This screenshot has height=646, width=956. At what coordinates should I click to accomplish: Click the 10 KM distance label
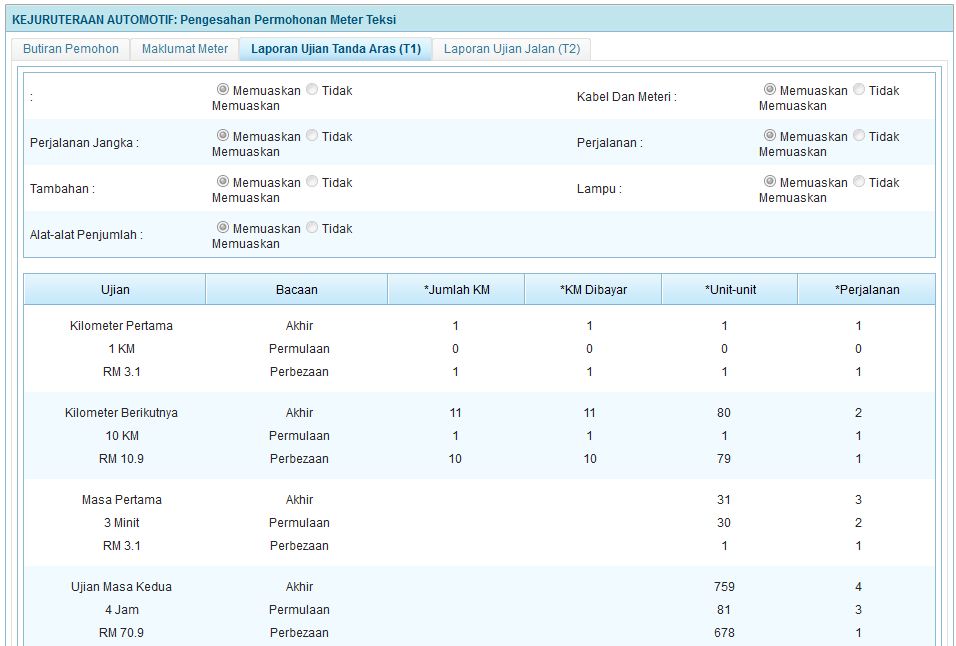[x=122, y=436]
